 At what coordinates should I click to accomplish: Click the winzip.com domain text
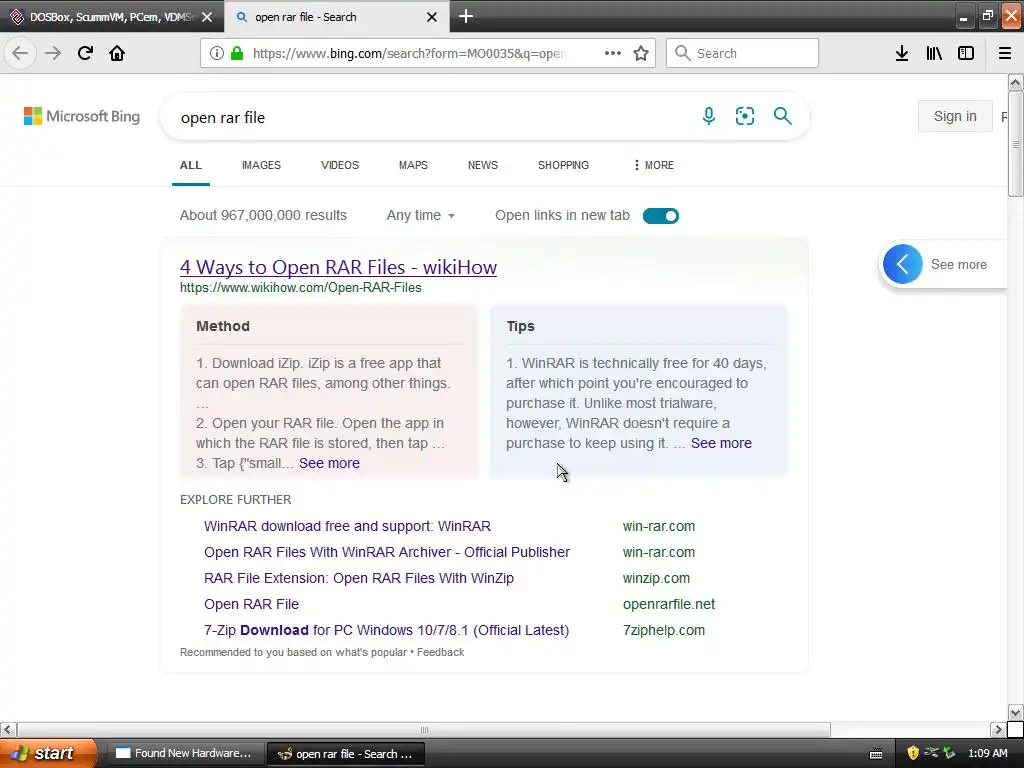(656, 579)
